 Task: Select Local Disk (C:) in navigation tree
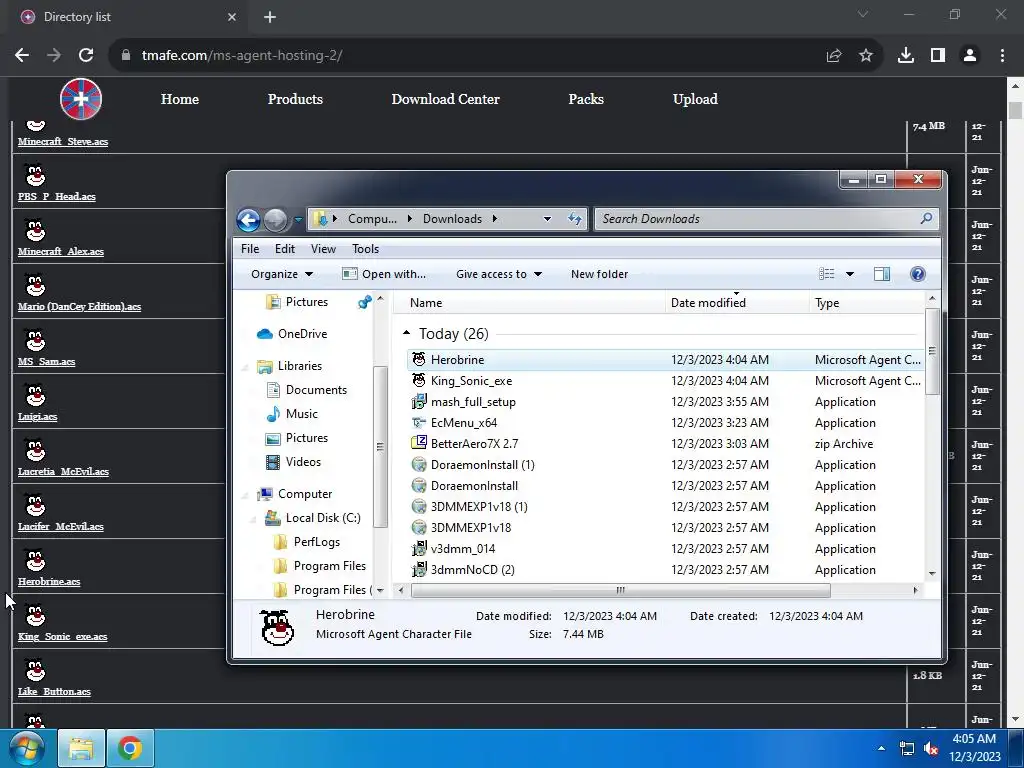(323, 518)
